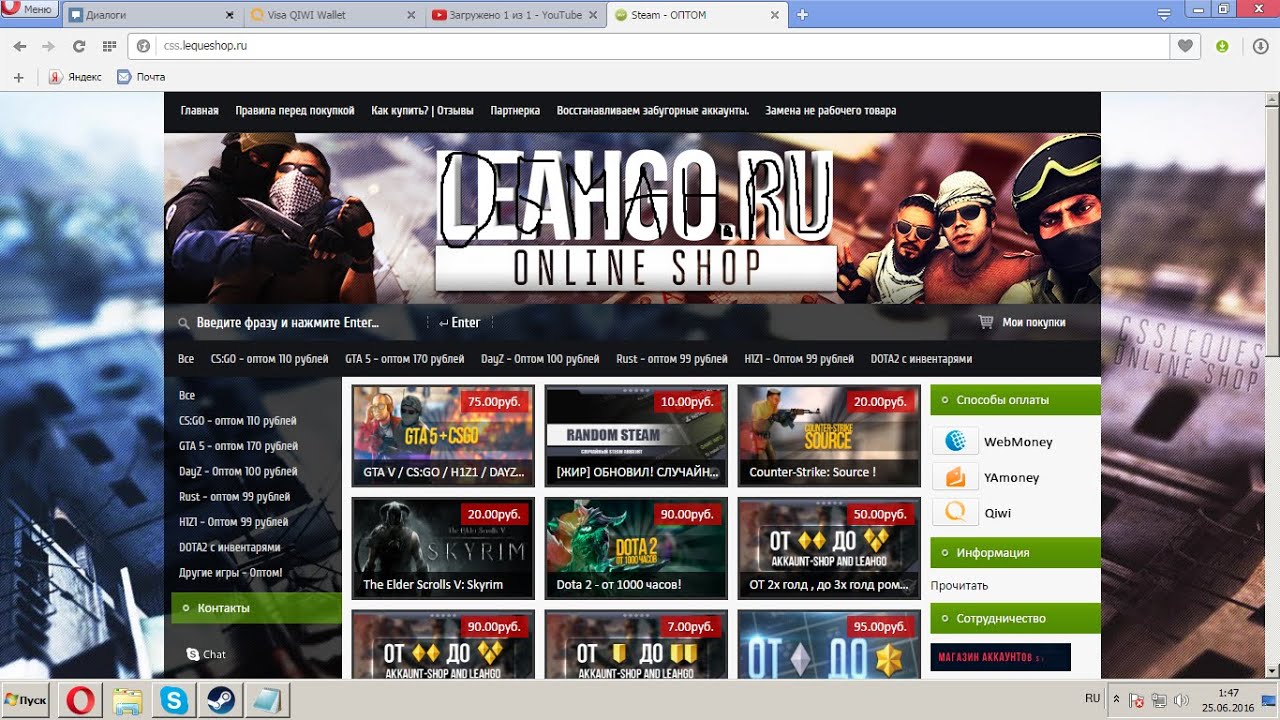
Task: Close the Steam - ОПТОМ tab
Action: pos(773,15)
